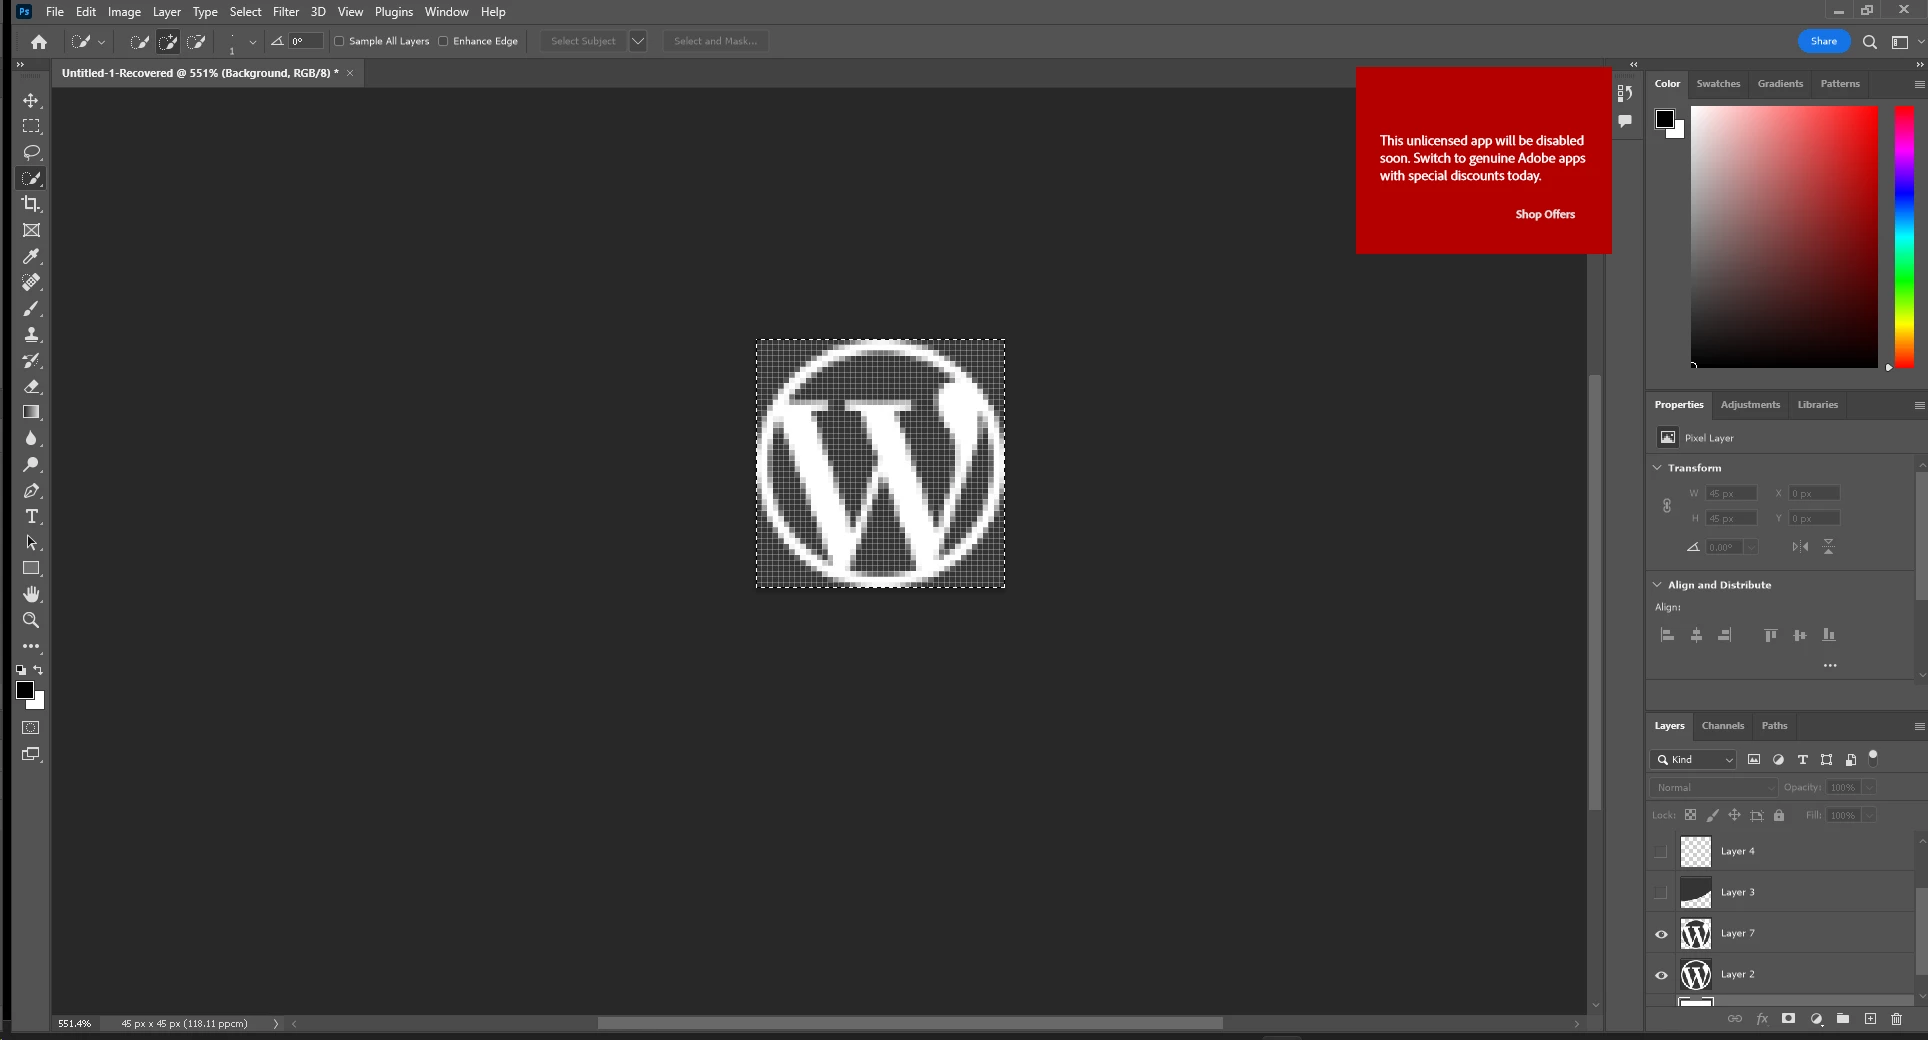The height and width of the screenshot is (1040, 1928).
Task: Switch to the Adjustments tab
Action: point(1750,405)
